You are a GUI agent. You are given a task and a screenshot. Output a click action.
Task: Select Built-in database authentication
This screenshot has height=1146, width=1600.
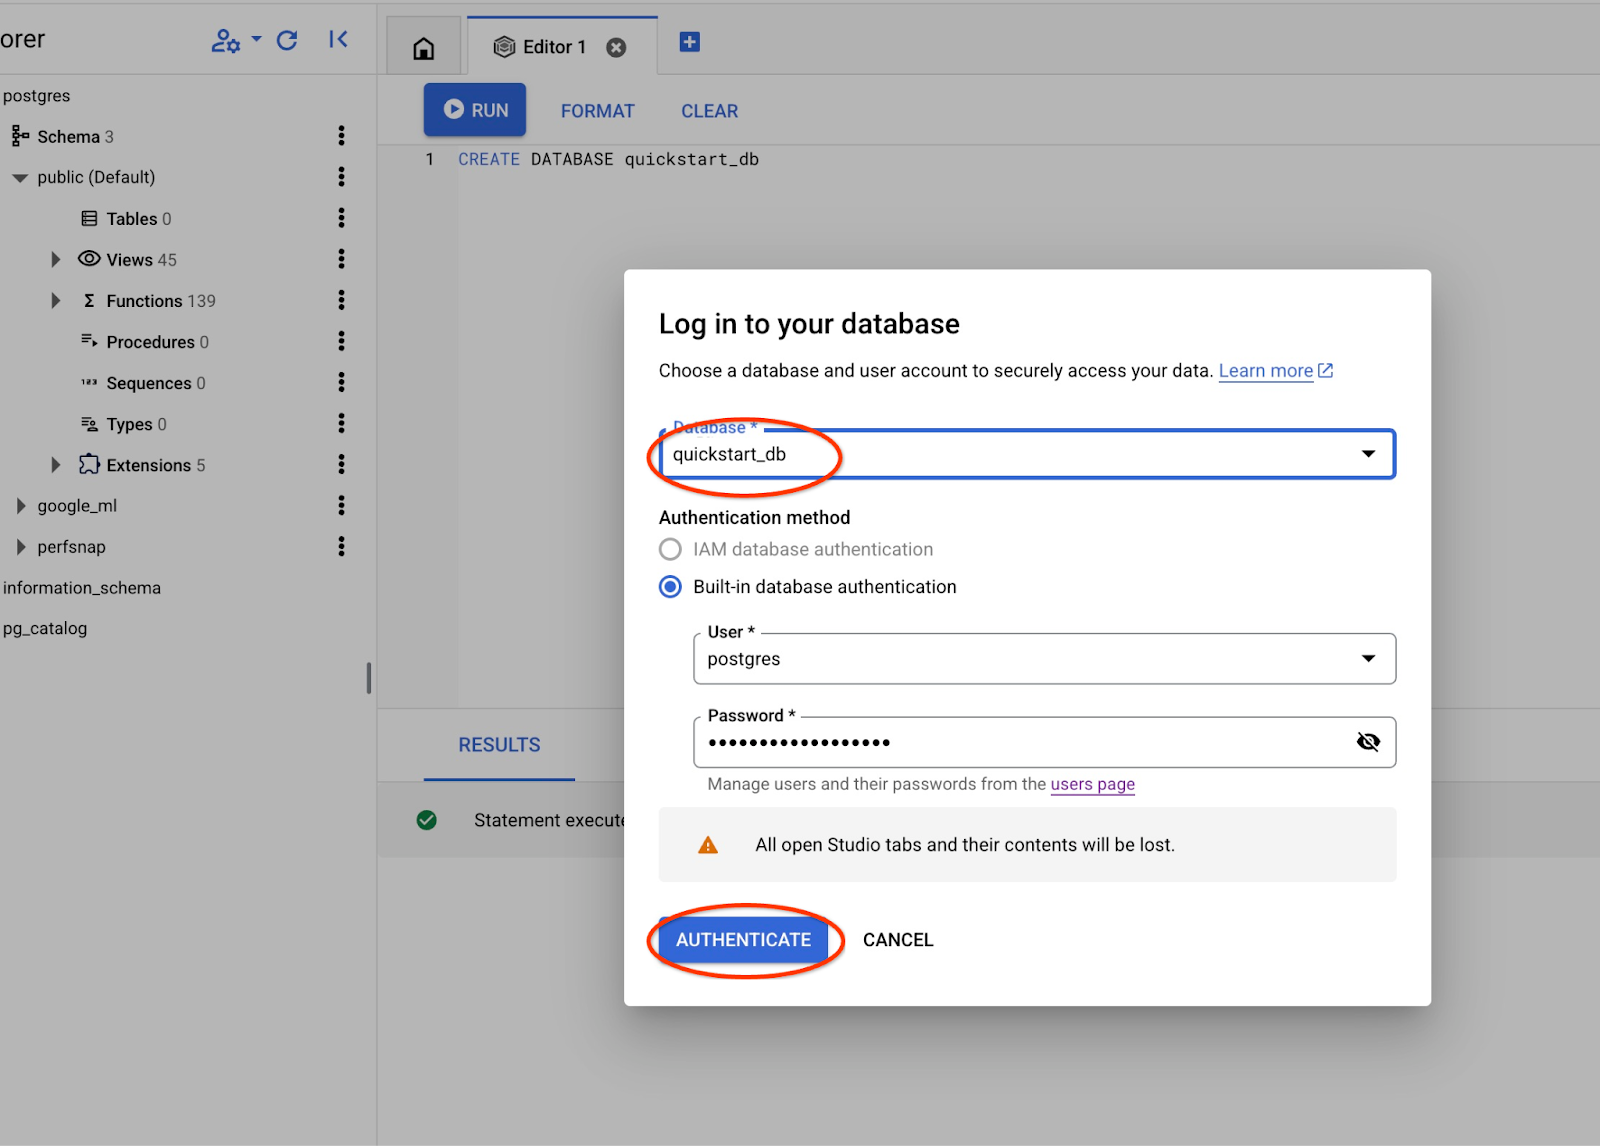point(671,587)
